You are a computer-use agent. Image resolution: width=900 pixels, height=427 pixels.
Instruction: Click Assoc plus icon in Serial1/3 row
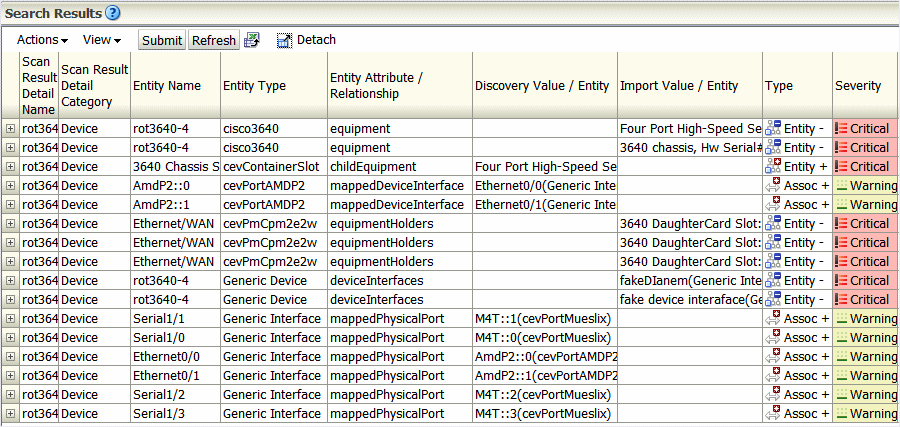[x=773, y=413]
